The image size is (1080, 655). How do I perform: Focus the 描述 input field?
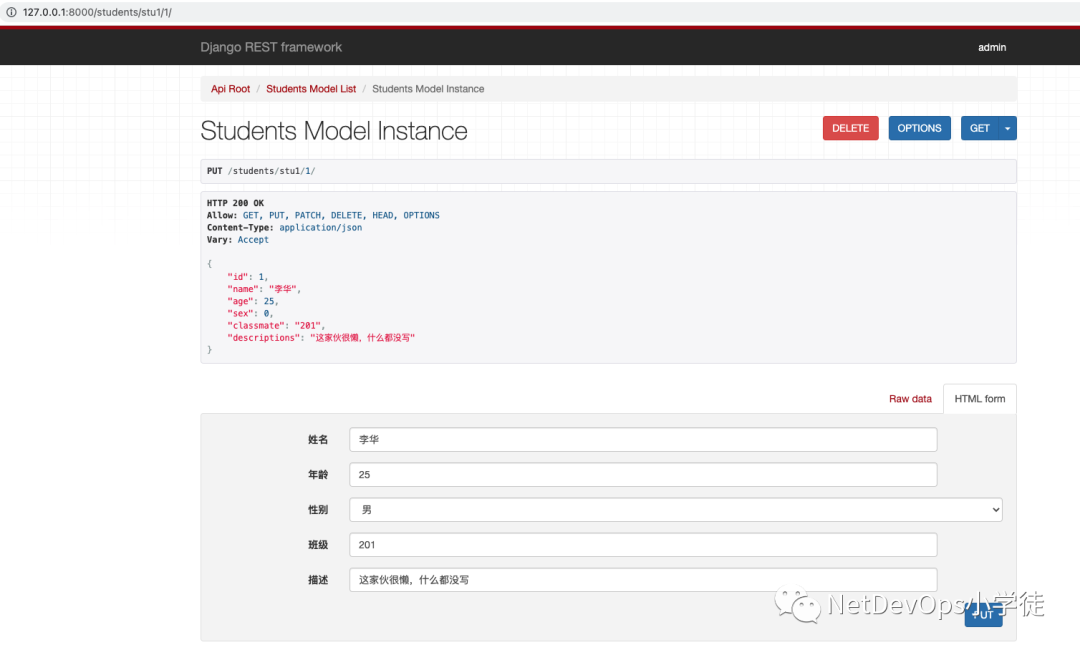pos(643,580)
